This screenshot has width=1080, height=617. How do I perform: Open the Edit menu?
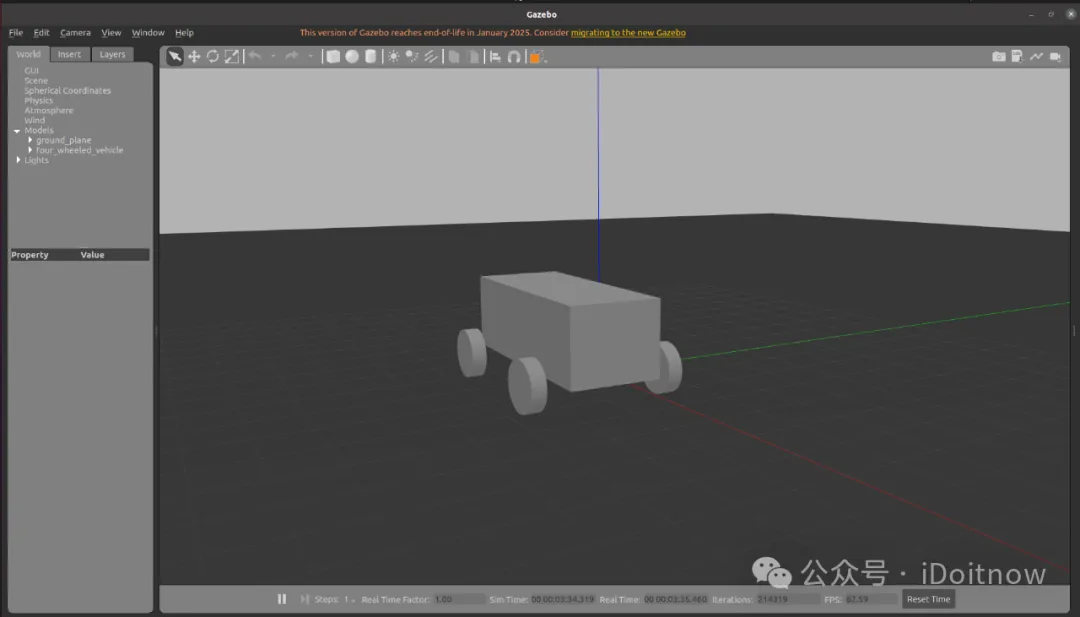tap(41, 32)
